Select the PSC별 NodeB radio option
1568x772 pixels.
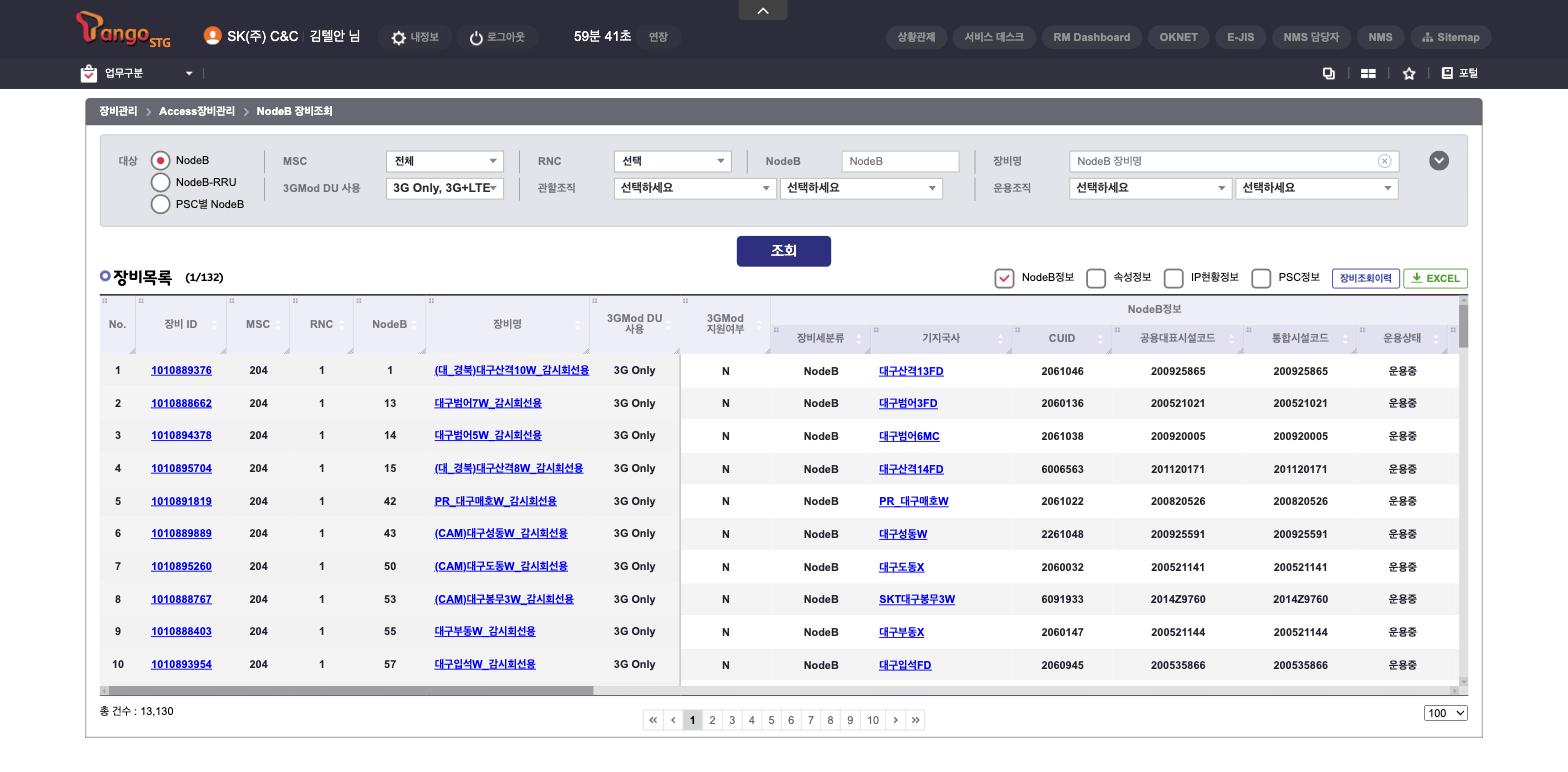pos(160,204)
